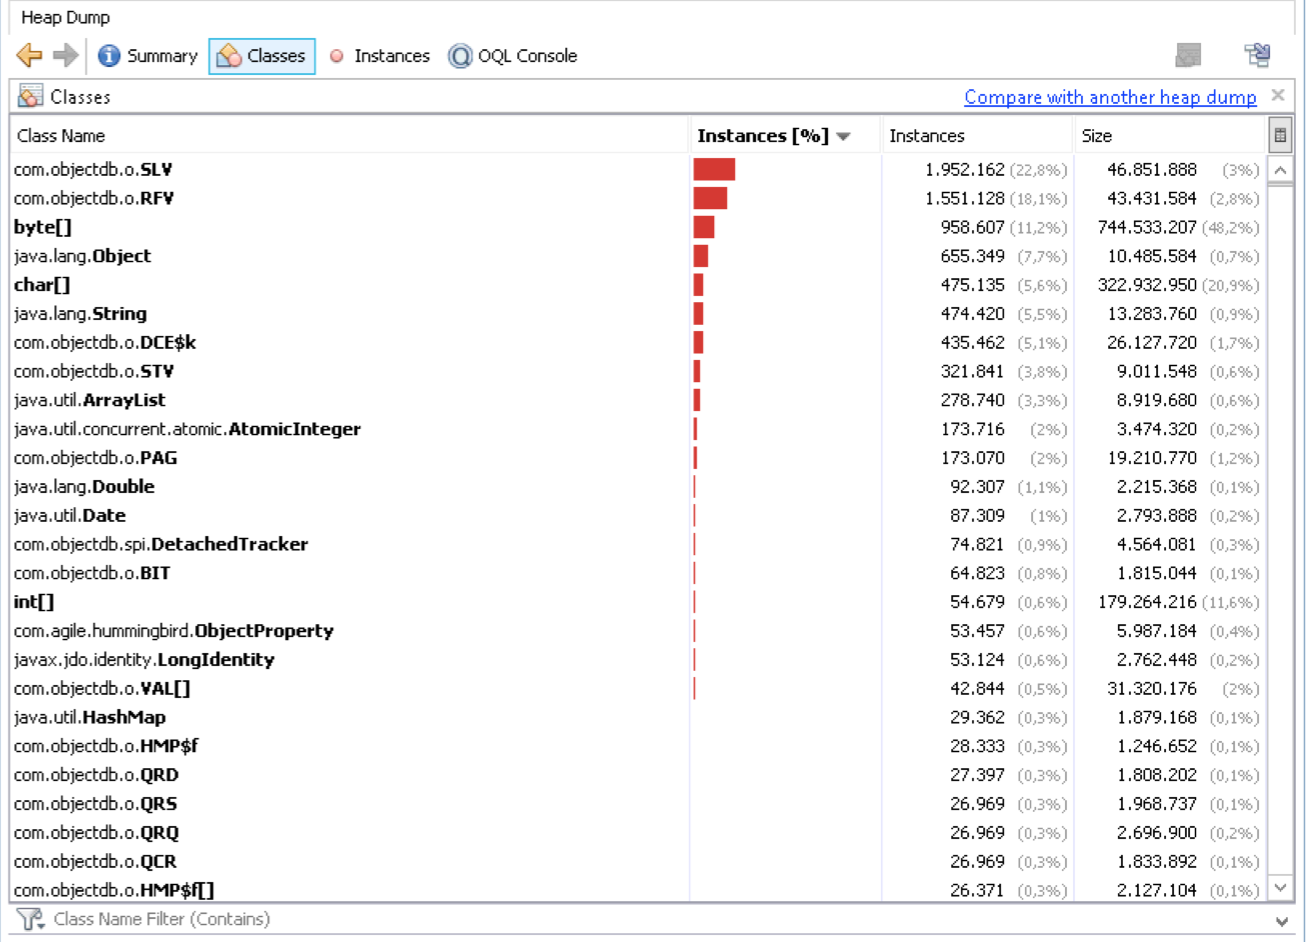Select the com.objectdb.o.DCE$k row

(639, 342)
